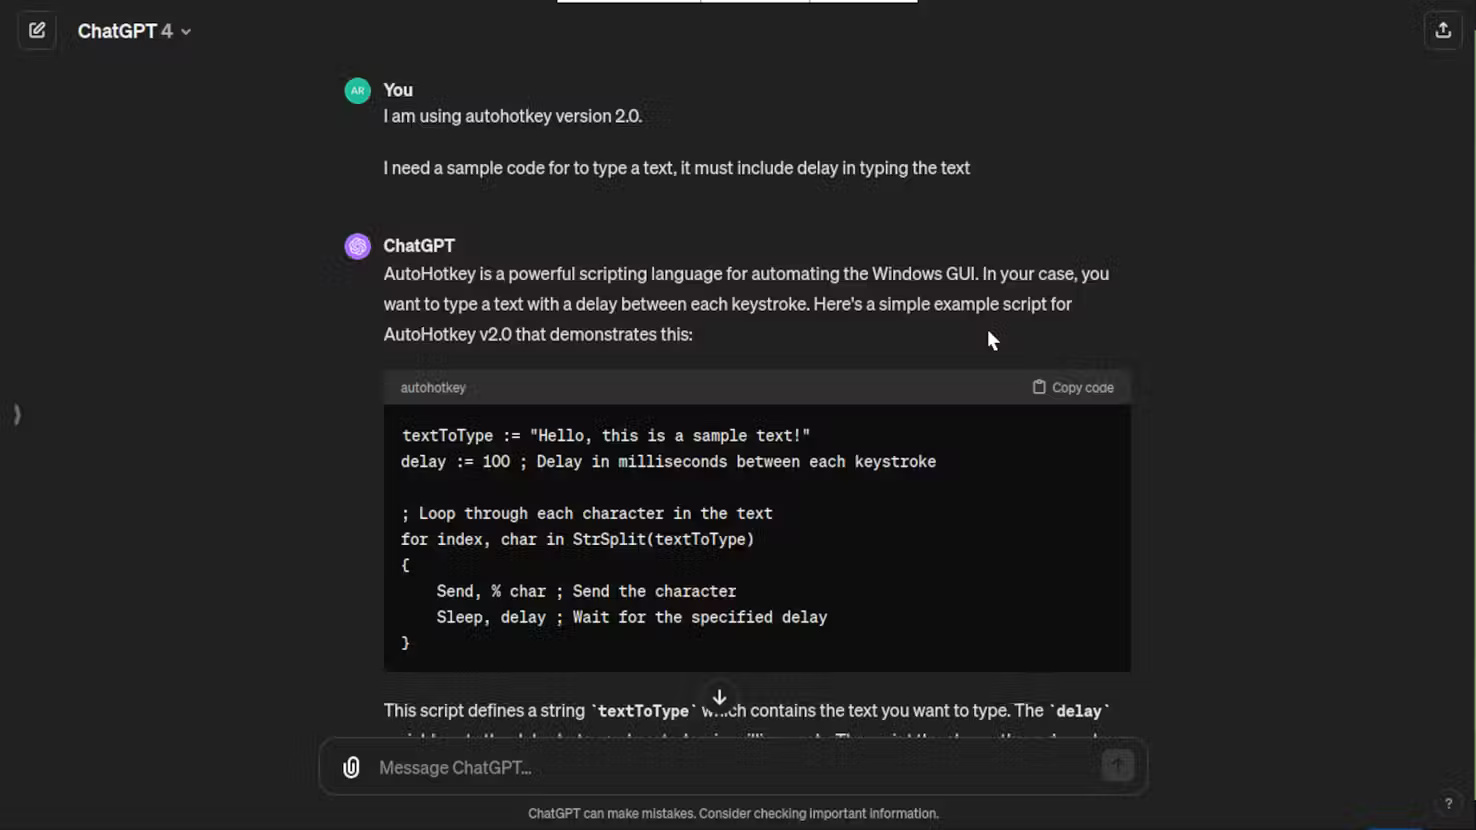Screen dimensions: 1476x830
Task: Click the send message arrow button
Action: pyautogui.click(x=1117, y=766)
